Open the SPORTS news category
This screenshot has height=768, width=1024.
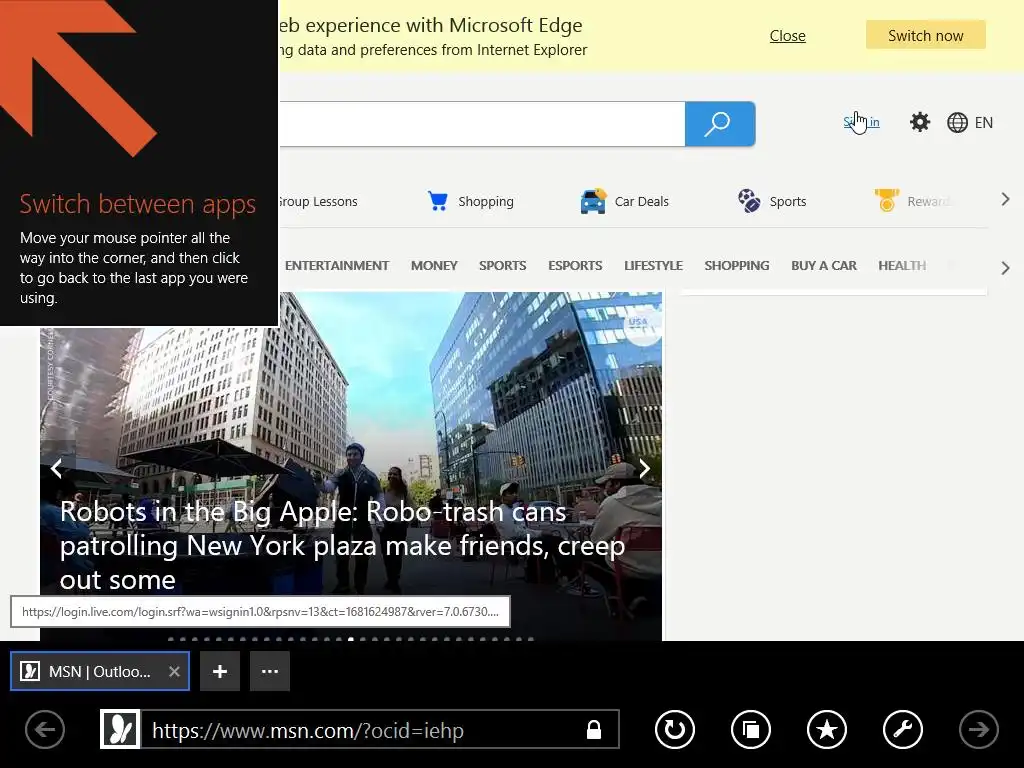pos(502,266)
